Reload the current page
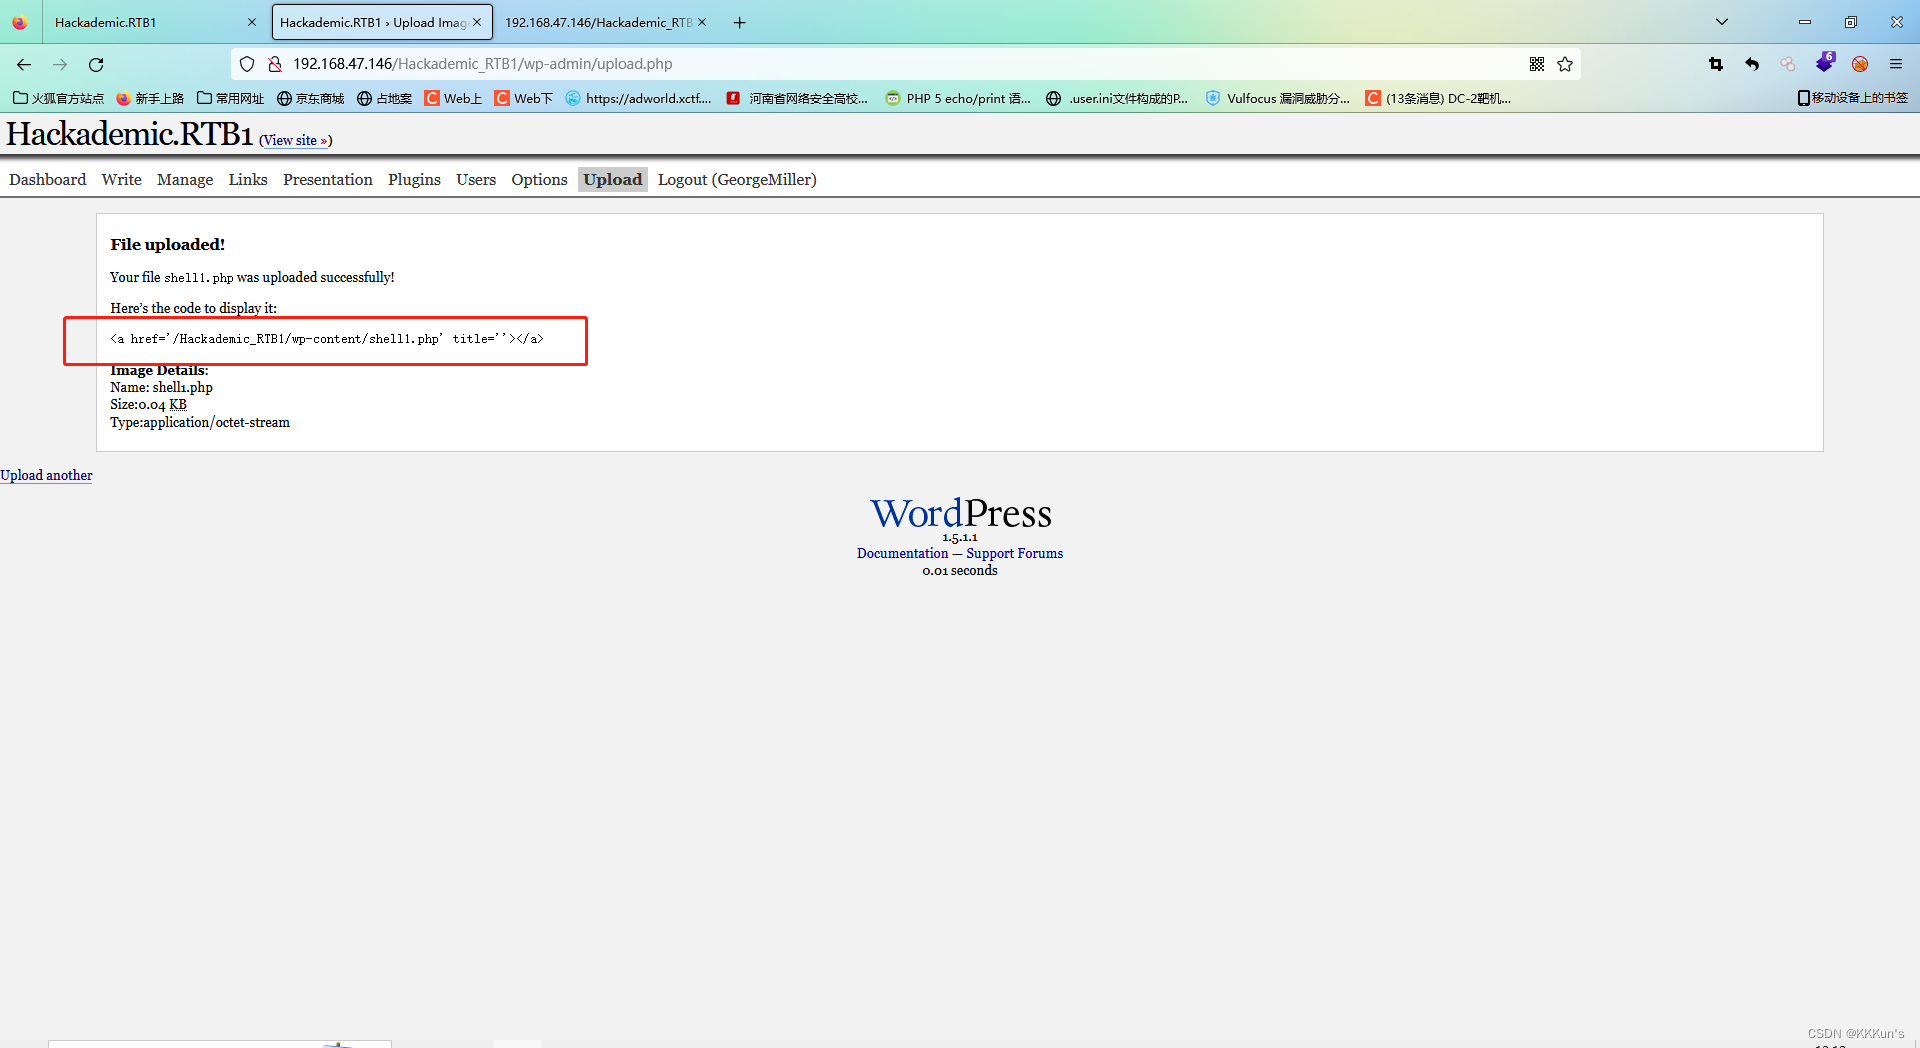The height and width of the screenshot is (1048, 1920). [x=96, y=64]
